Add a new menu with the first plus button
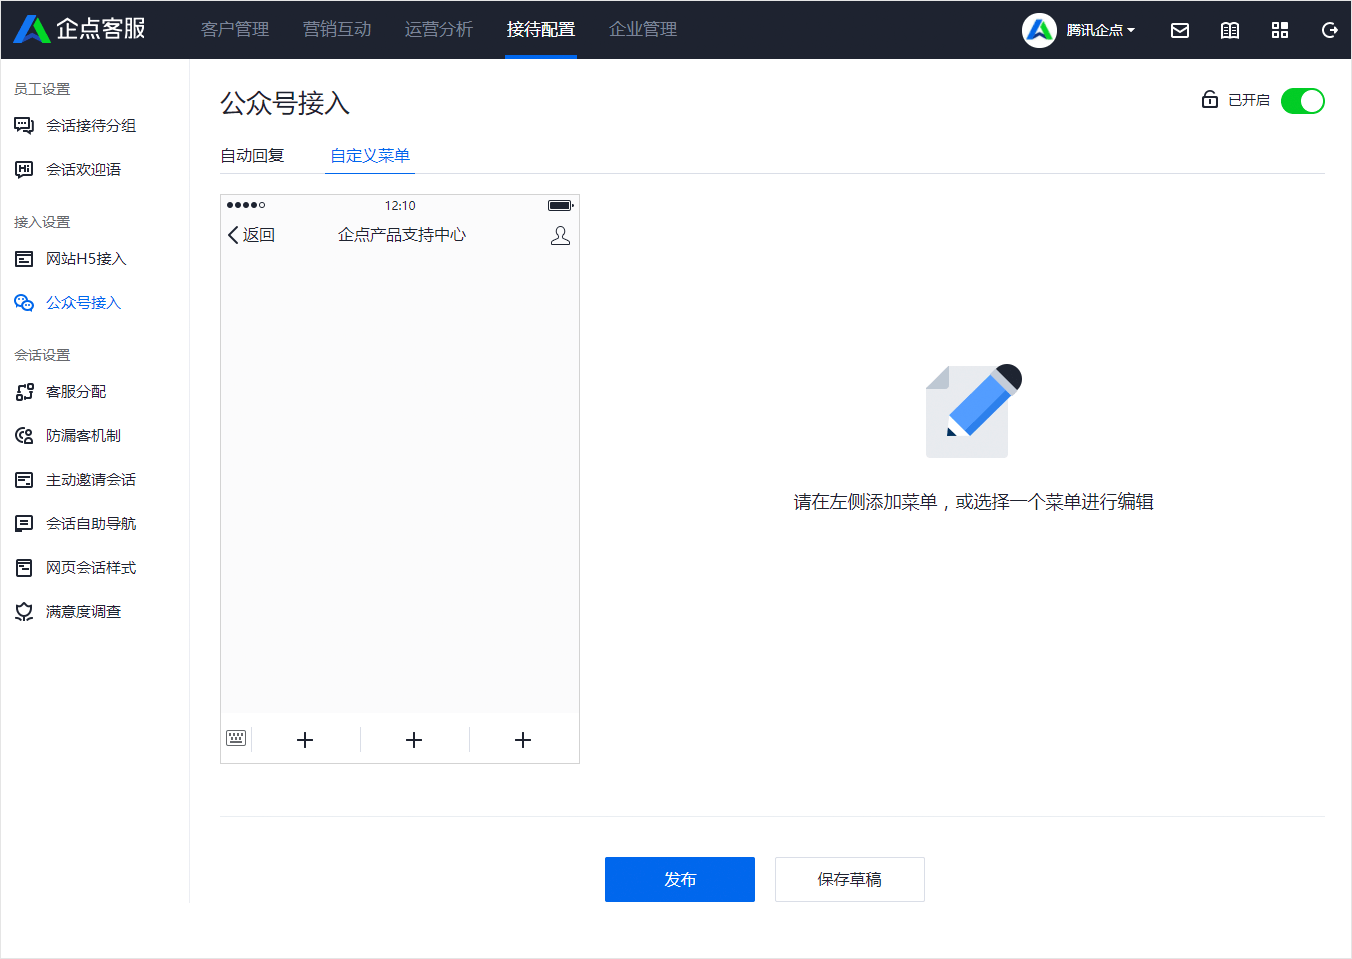This screenshot has height=959, width=1352. pos(305,739)
